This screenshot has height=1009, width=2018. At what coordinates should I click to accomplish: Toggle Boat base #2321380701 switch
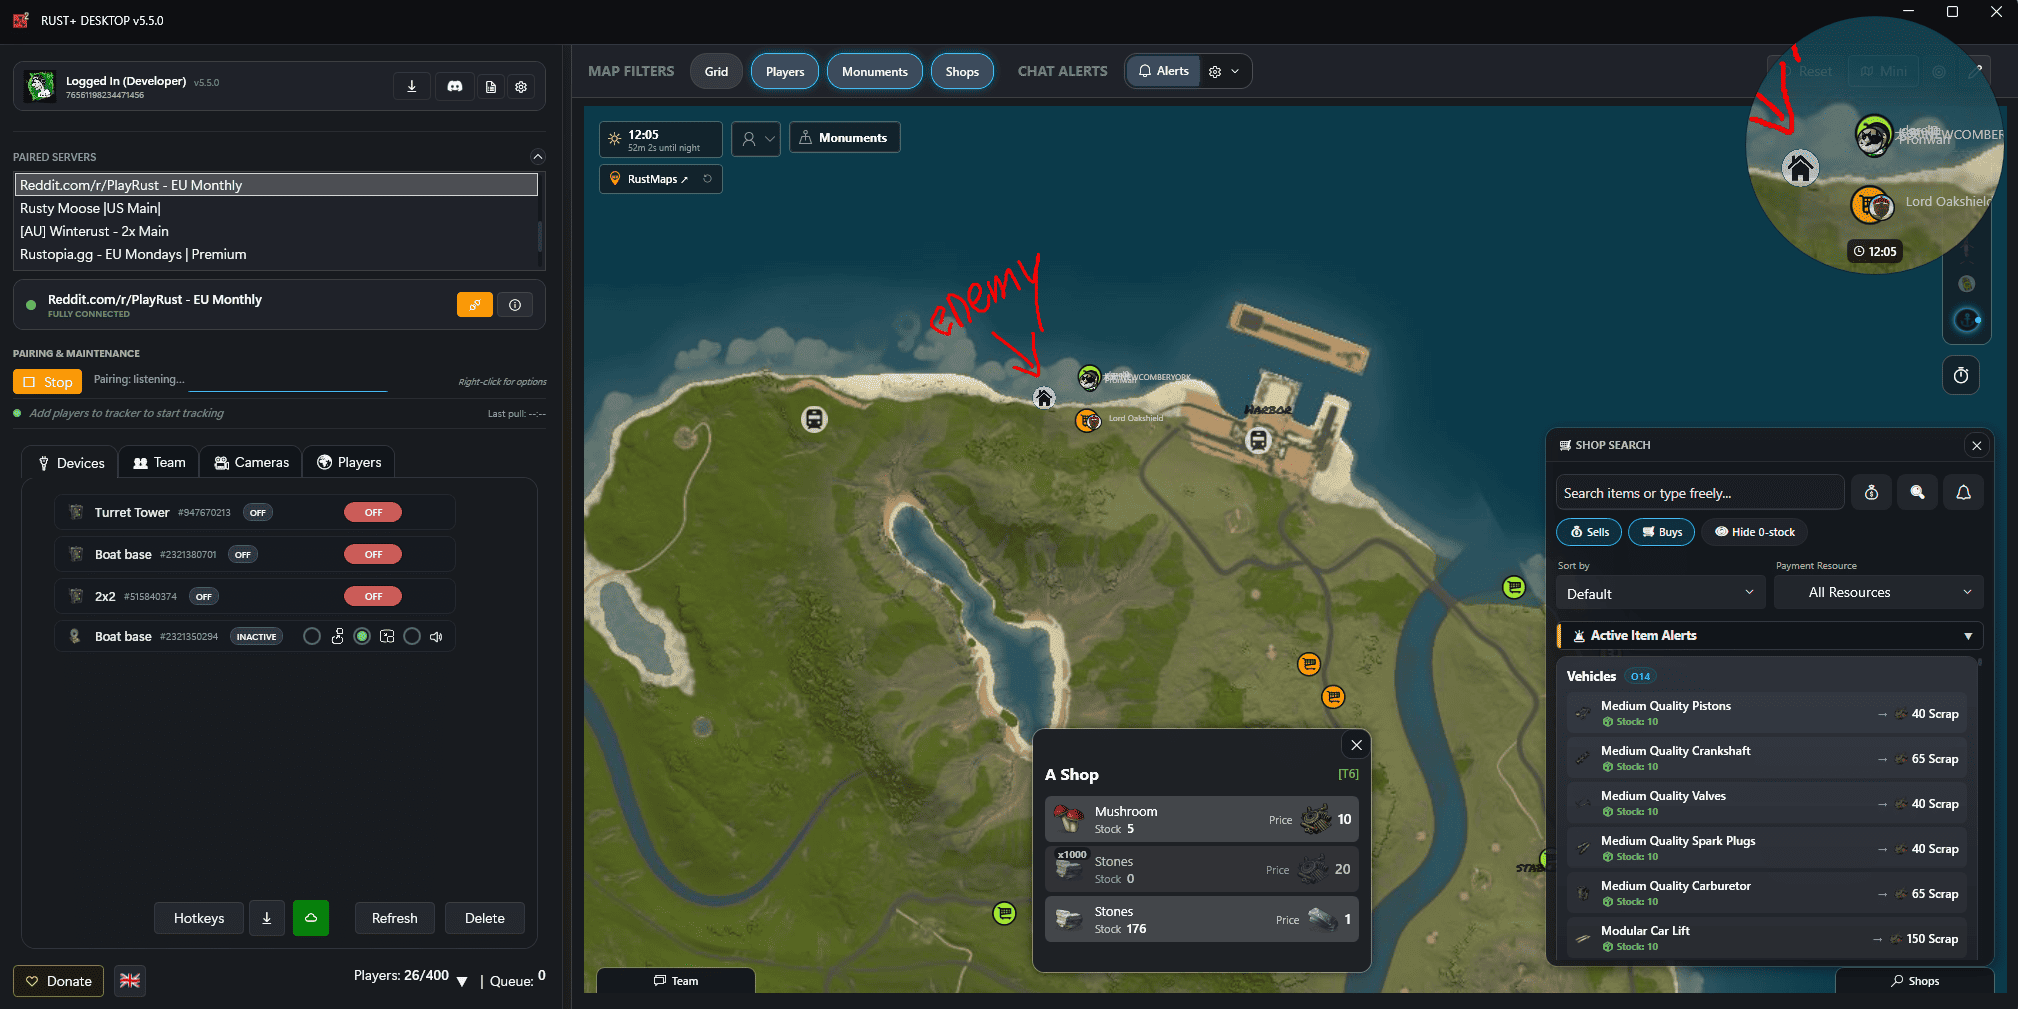coord(373,554)
